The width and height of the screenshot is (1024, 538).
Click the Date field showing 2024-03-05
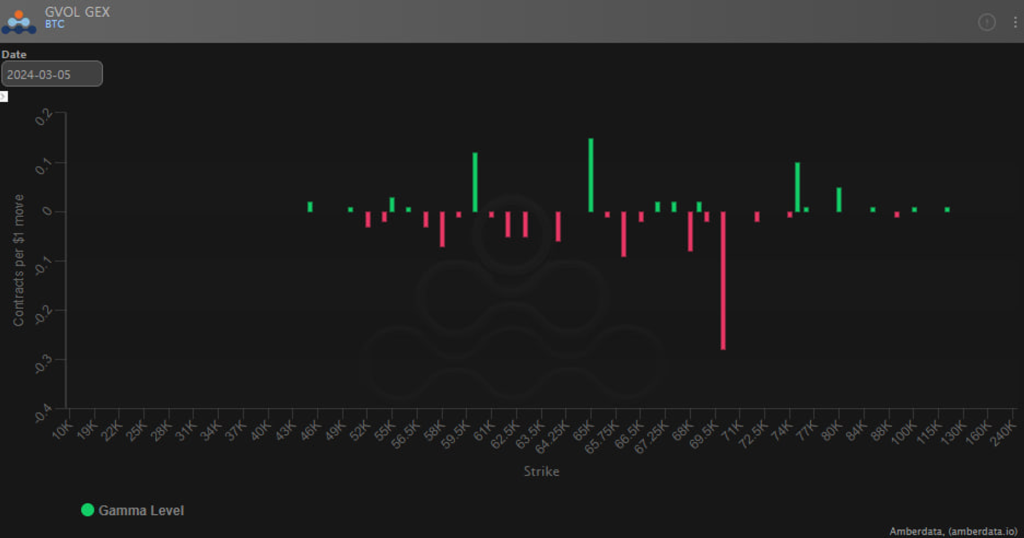click(52, 74)
